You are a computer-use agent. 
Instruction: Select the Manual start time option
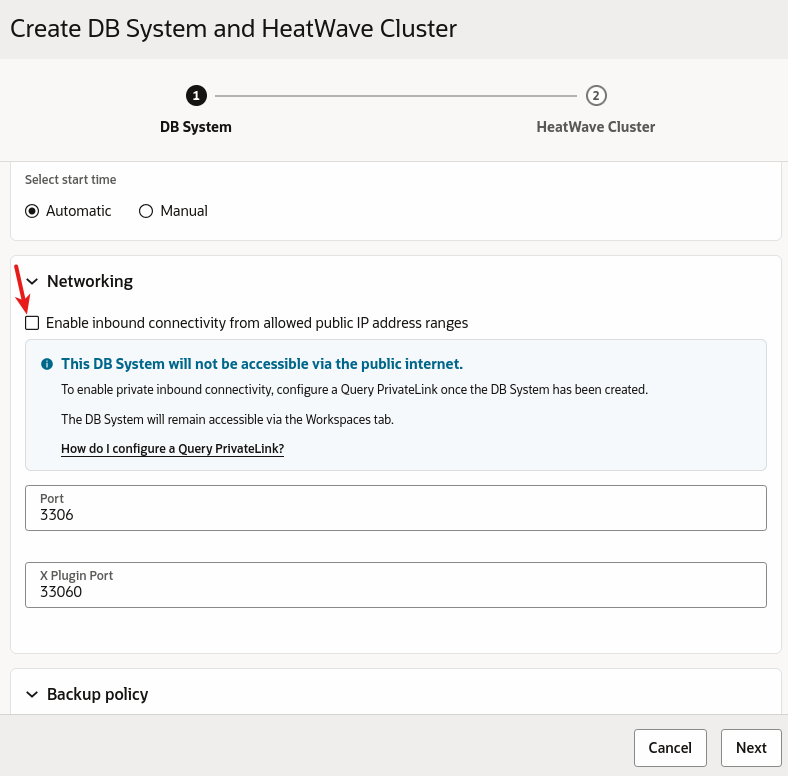[146, 211]
